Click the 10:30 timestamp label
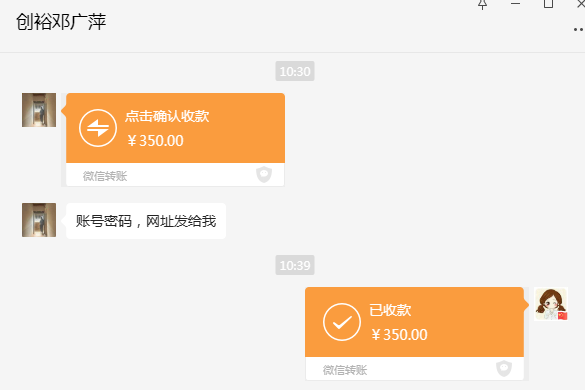The width and height of the screenshot is (585, 390). tap(295, 71)
